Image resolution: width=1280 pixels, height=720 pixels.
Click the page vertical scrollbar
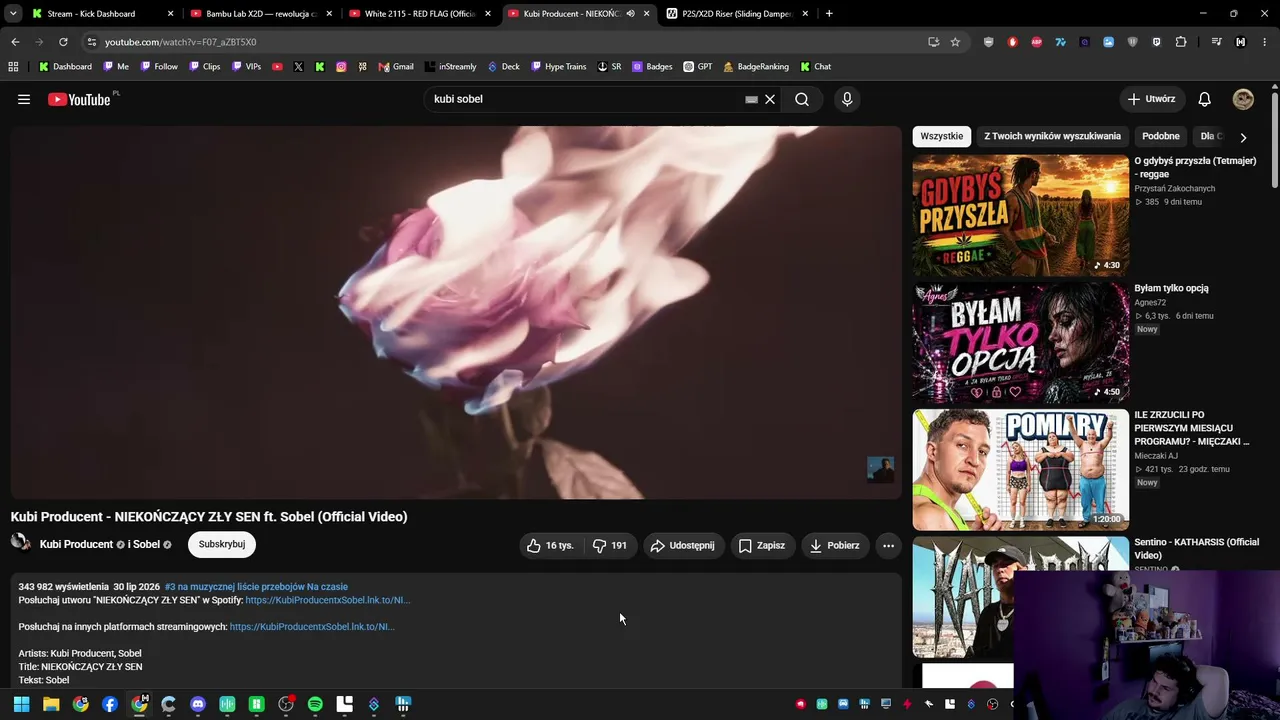(1275, 138)
